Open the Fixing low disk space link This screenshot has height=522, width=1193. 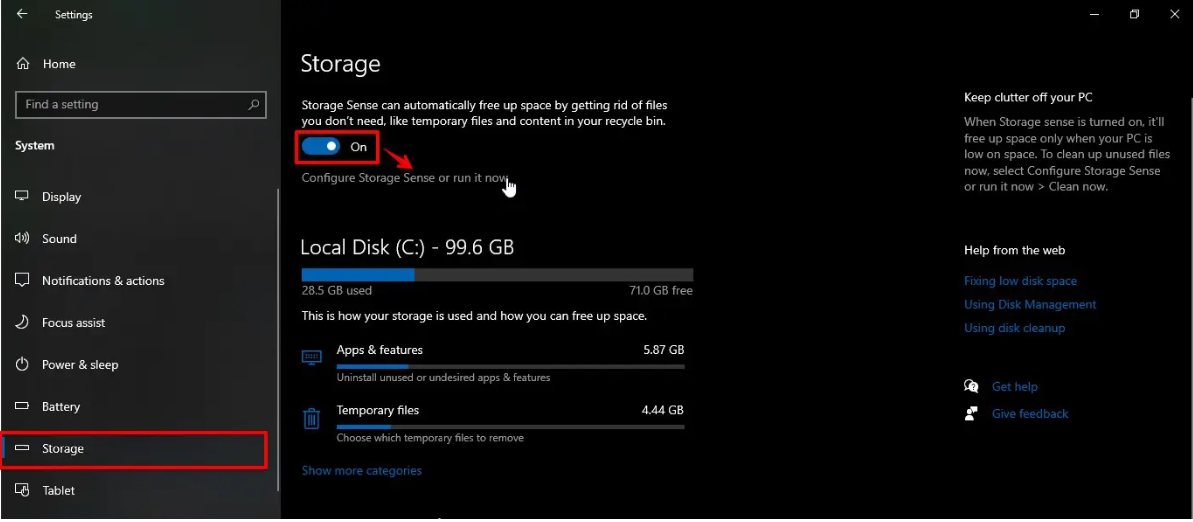tap(1020, 282)
